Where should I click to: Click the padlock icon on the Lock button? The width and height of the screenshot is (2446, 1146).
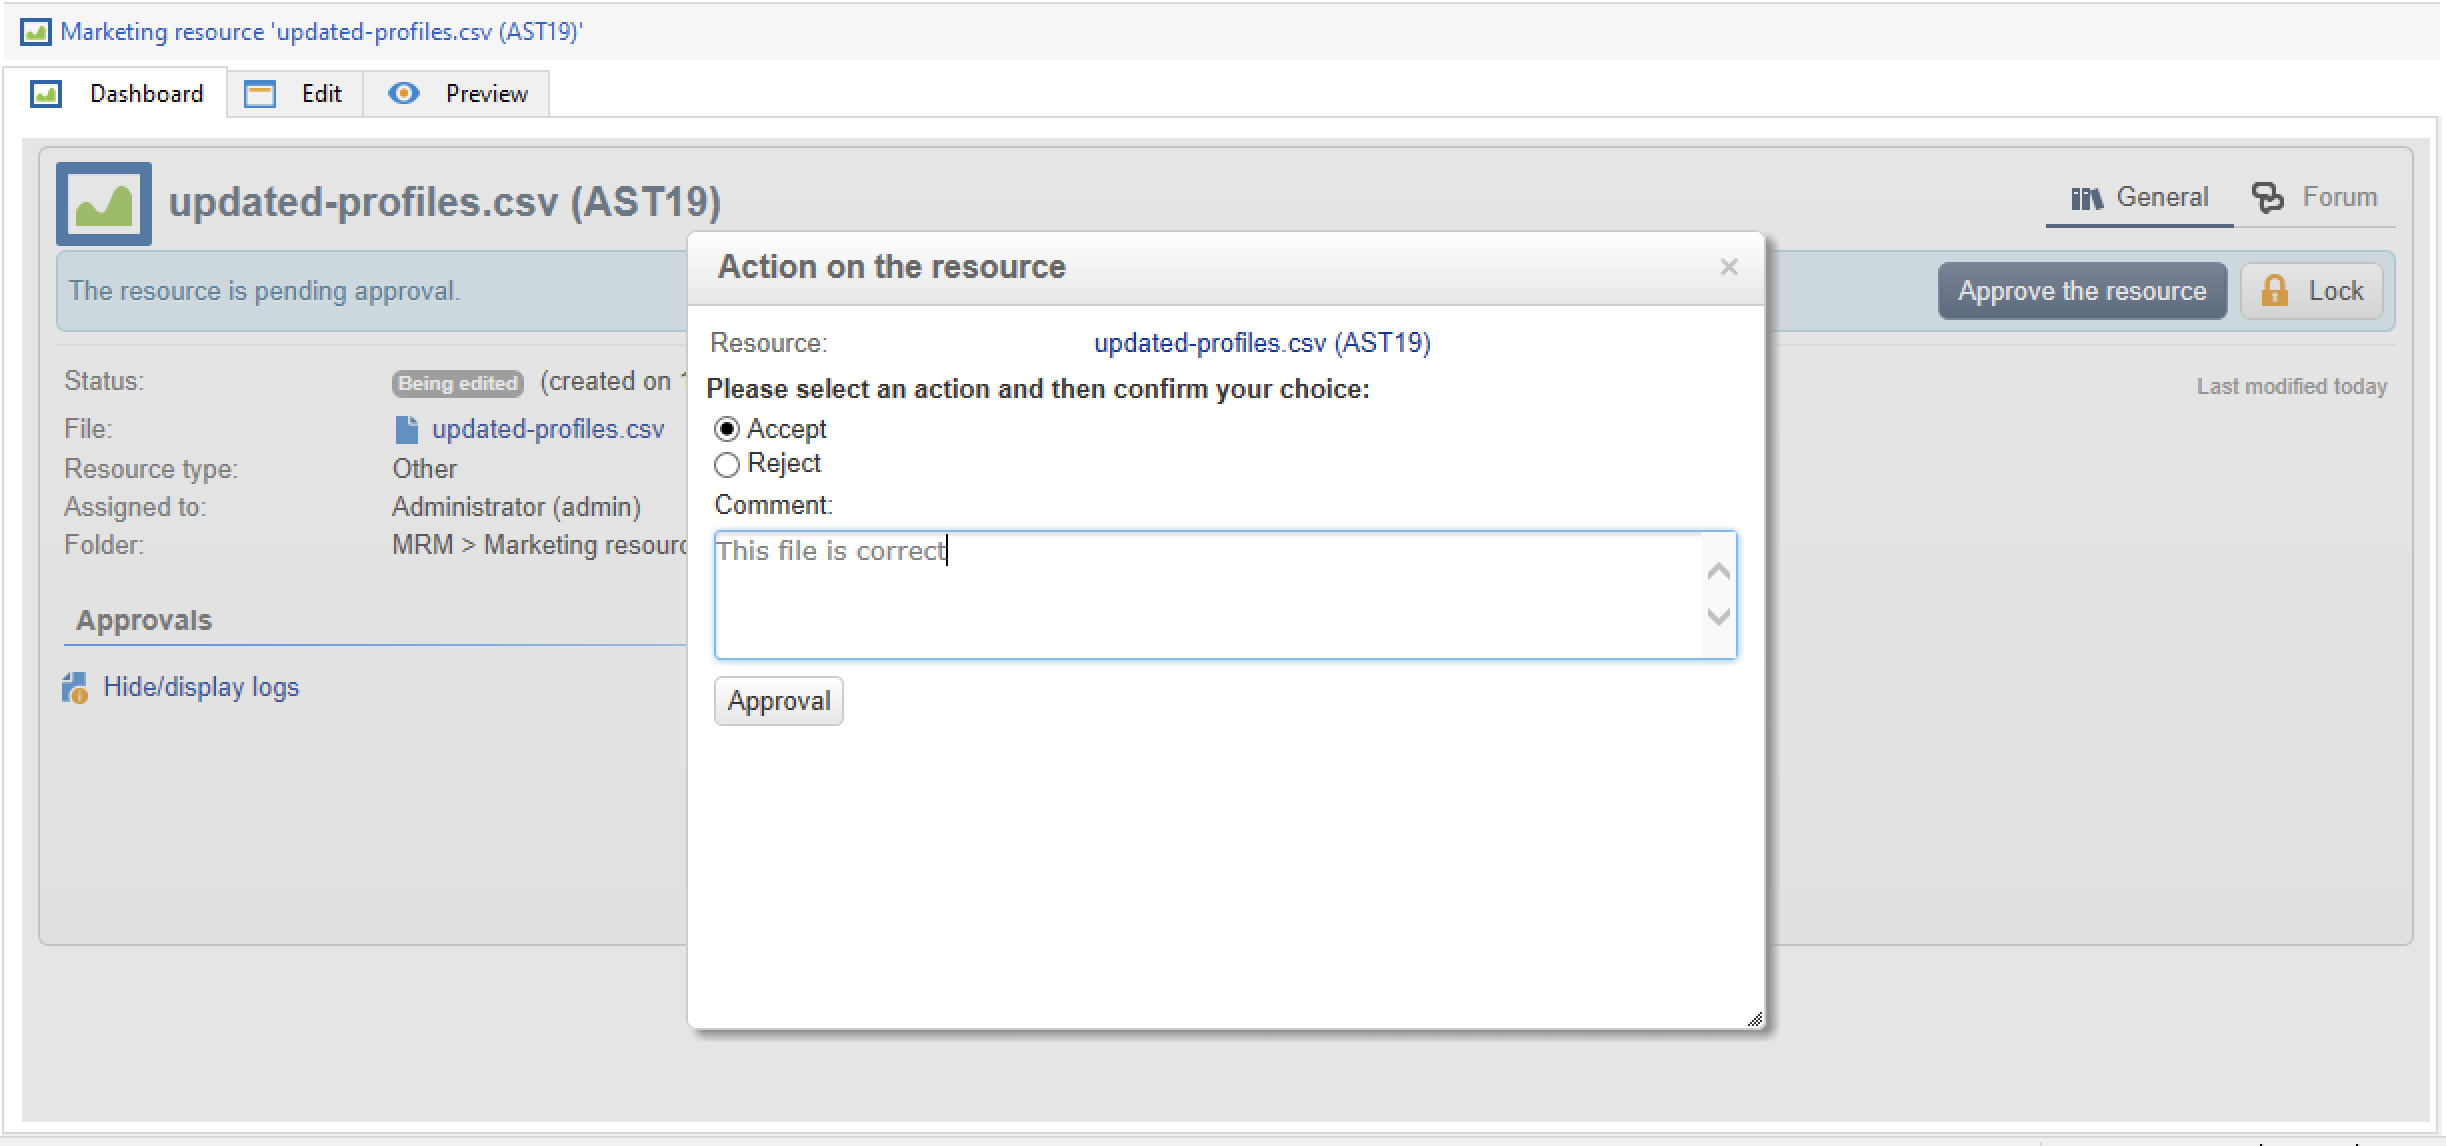[2274, 291]
